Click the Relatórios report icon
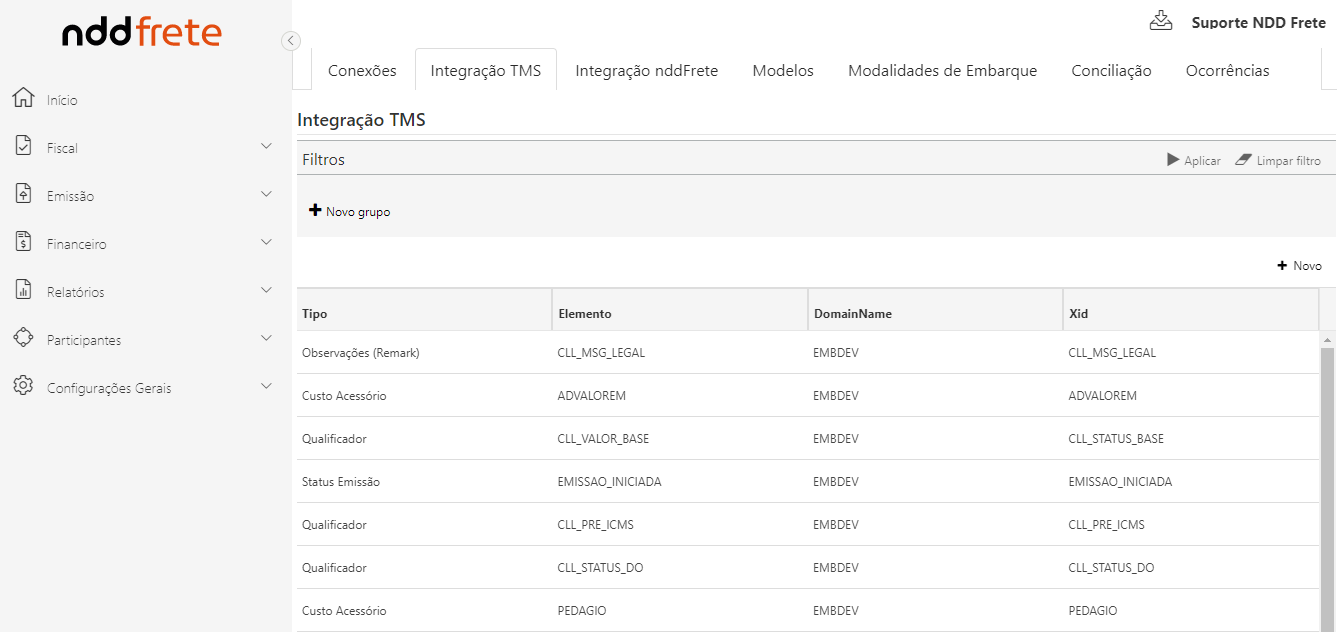1337x632 pixels. click(23, 290)
